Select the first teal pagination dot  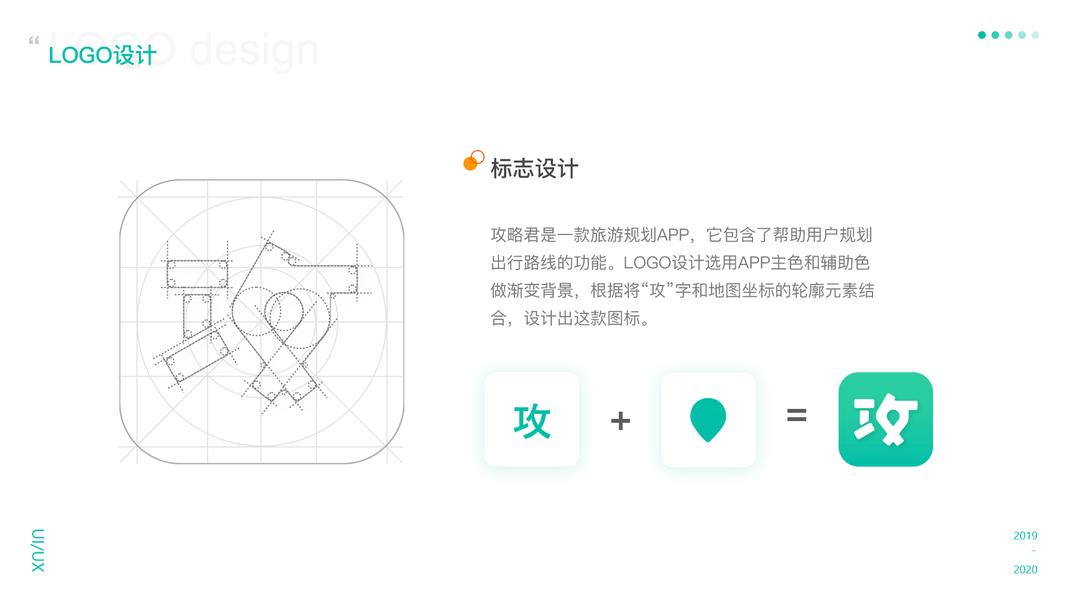click(982, 35)
